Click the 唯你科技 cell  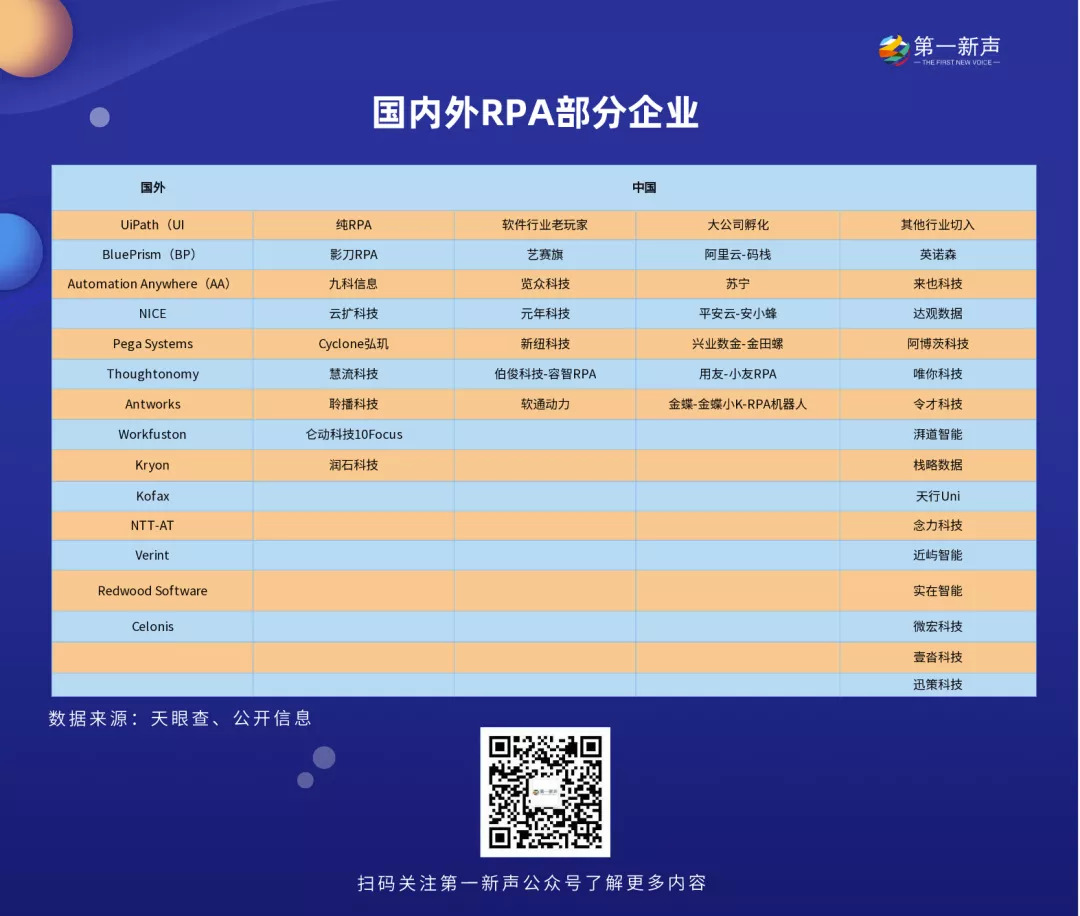(937, 374)
